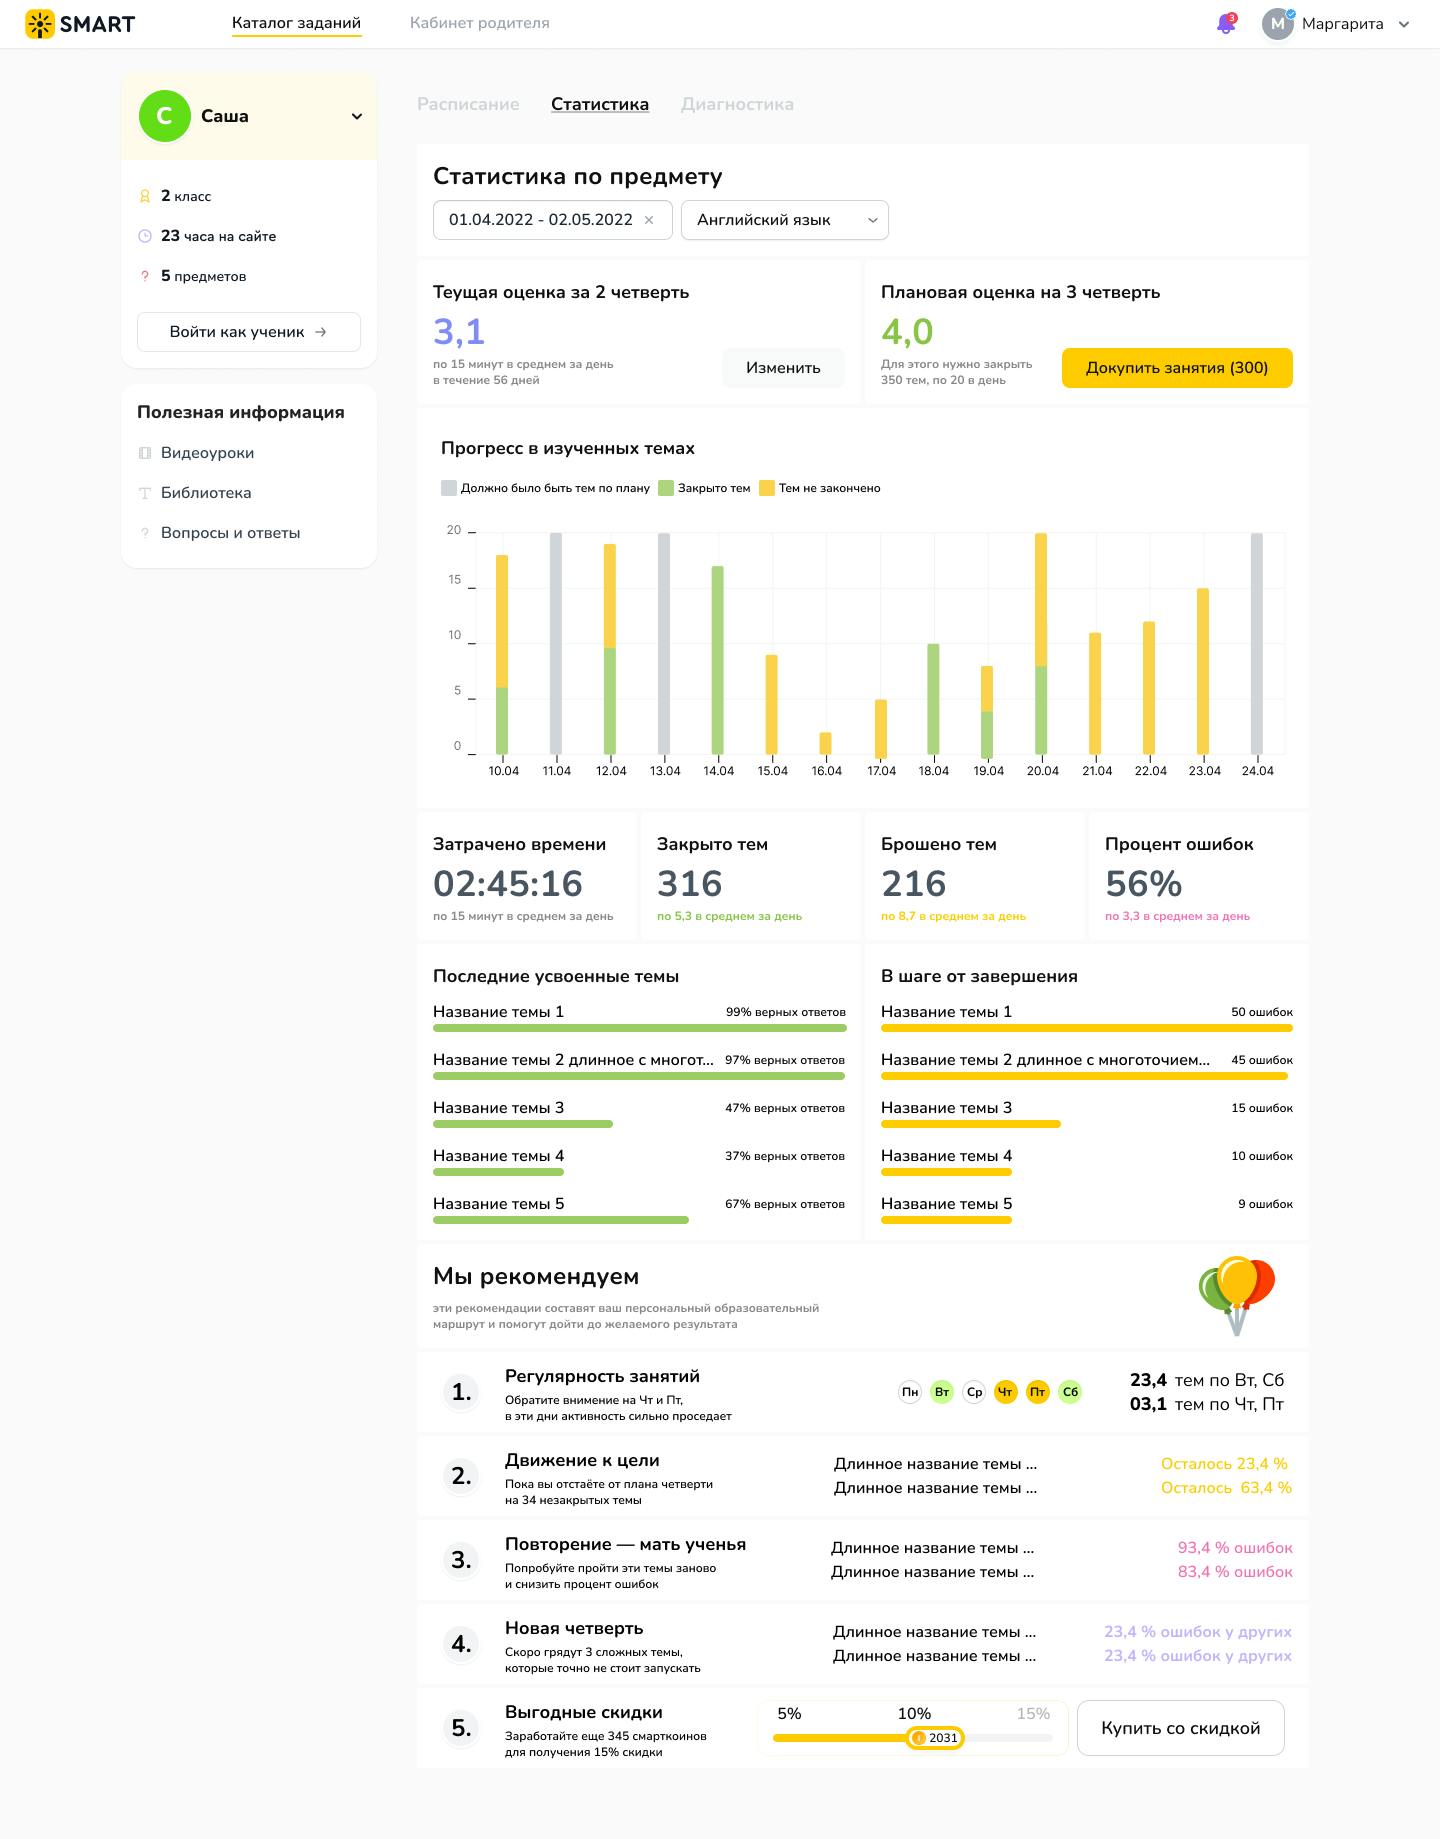Switch to the Расписание tab

click(468, 104)
